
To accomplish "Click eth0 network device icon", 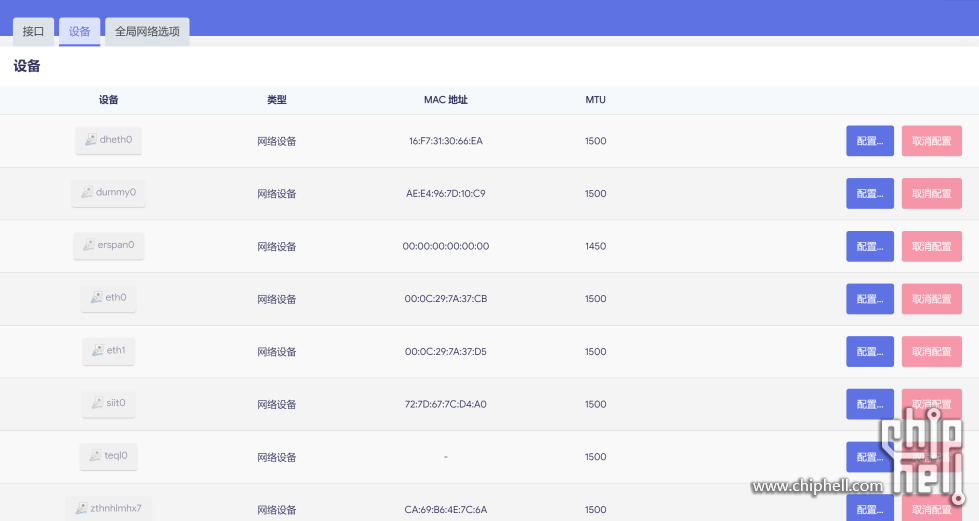I will click(96, 297).
